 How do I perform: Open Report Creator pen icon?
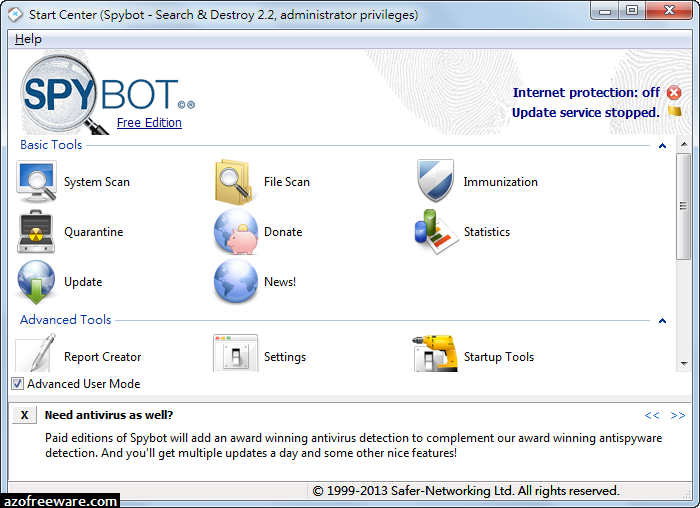pyautogui.click(x=36, y=353)
